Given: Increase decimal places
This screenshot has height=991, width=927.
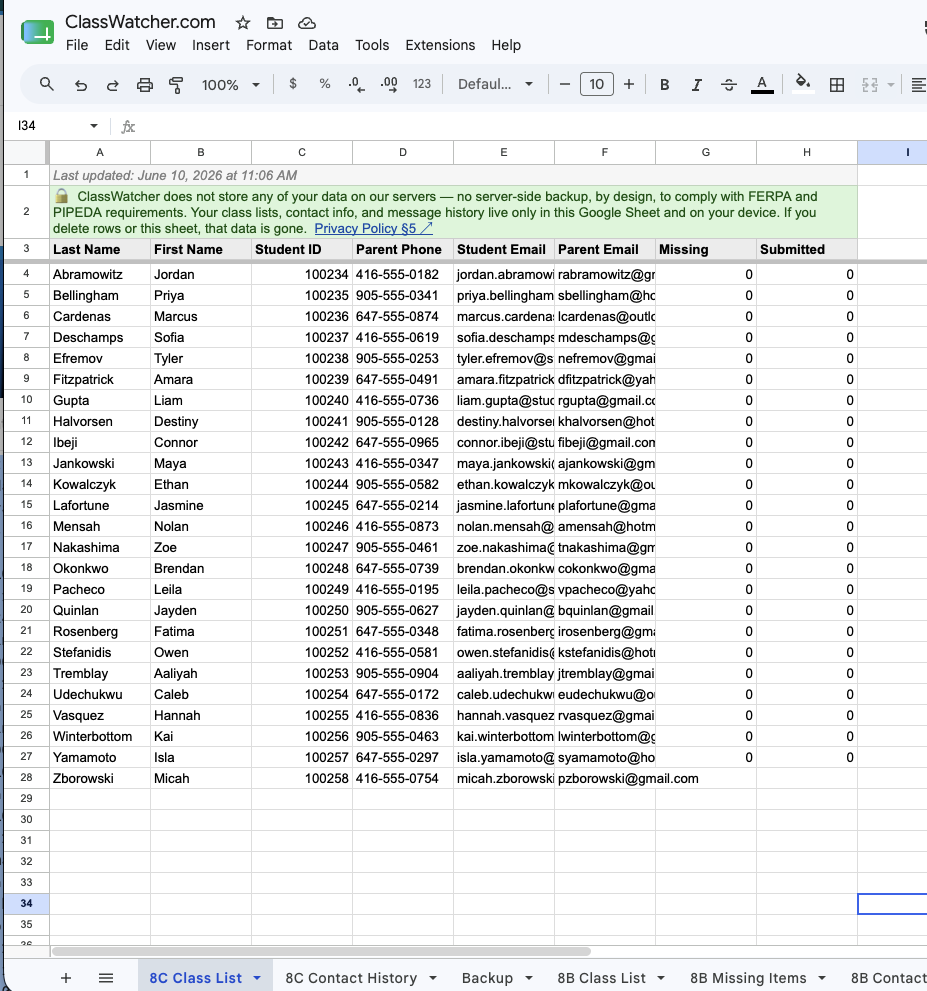Looking at the screenshot, I should (x=389, y=85).
